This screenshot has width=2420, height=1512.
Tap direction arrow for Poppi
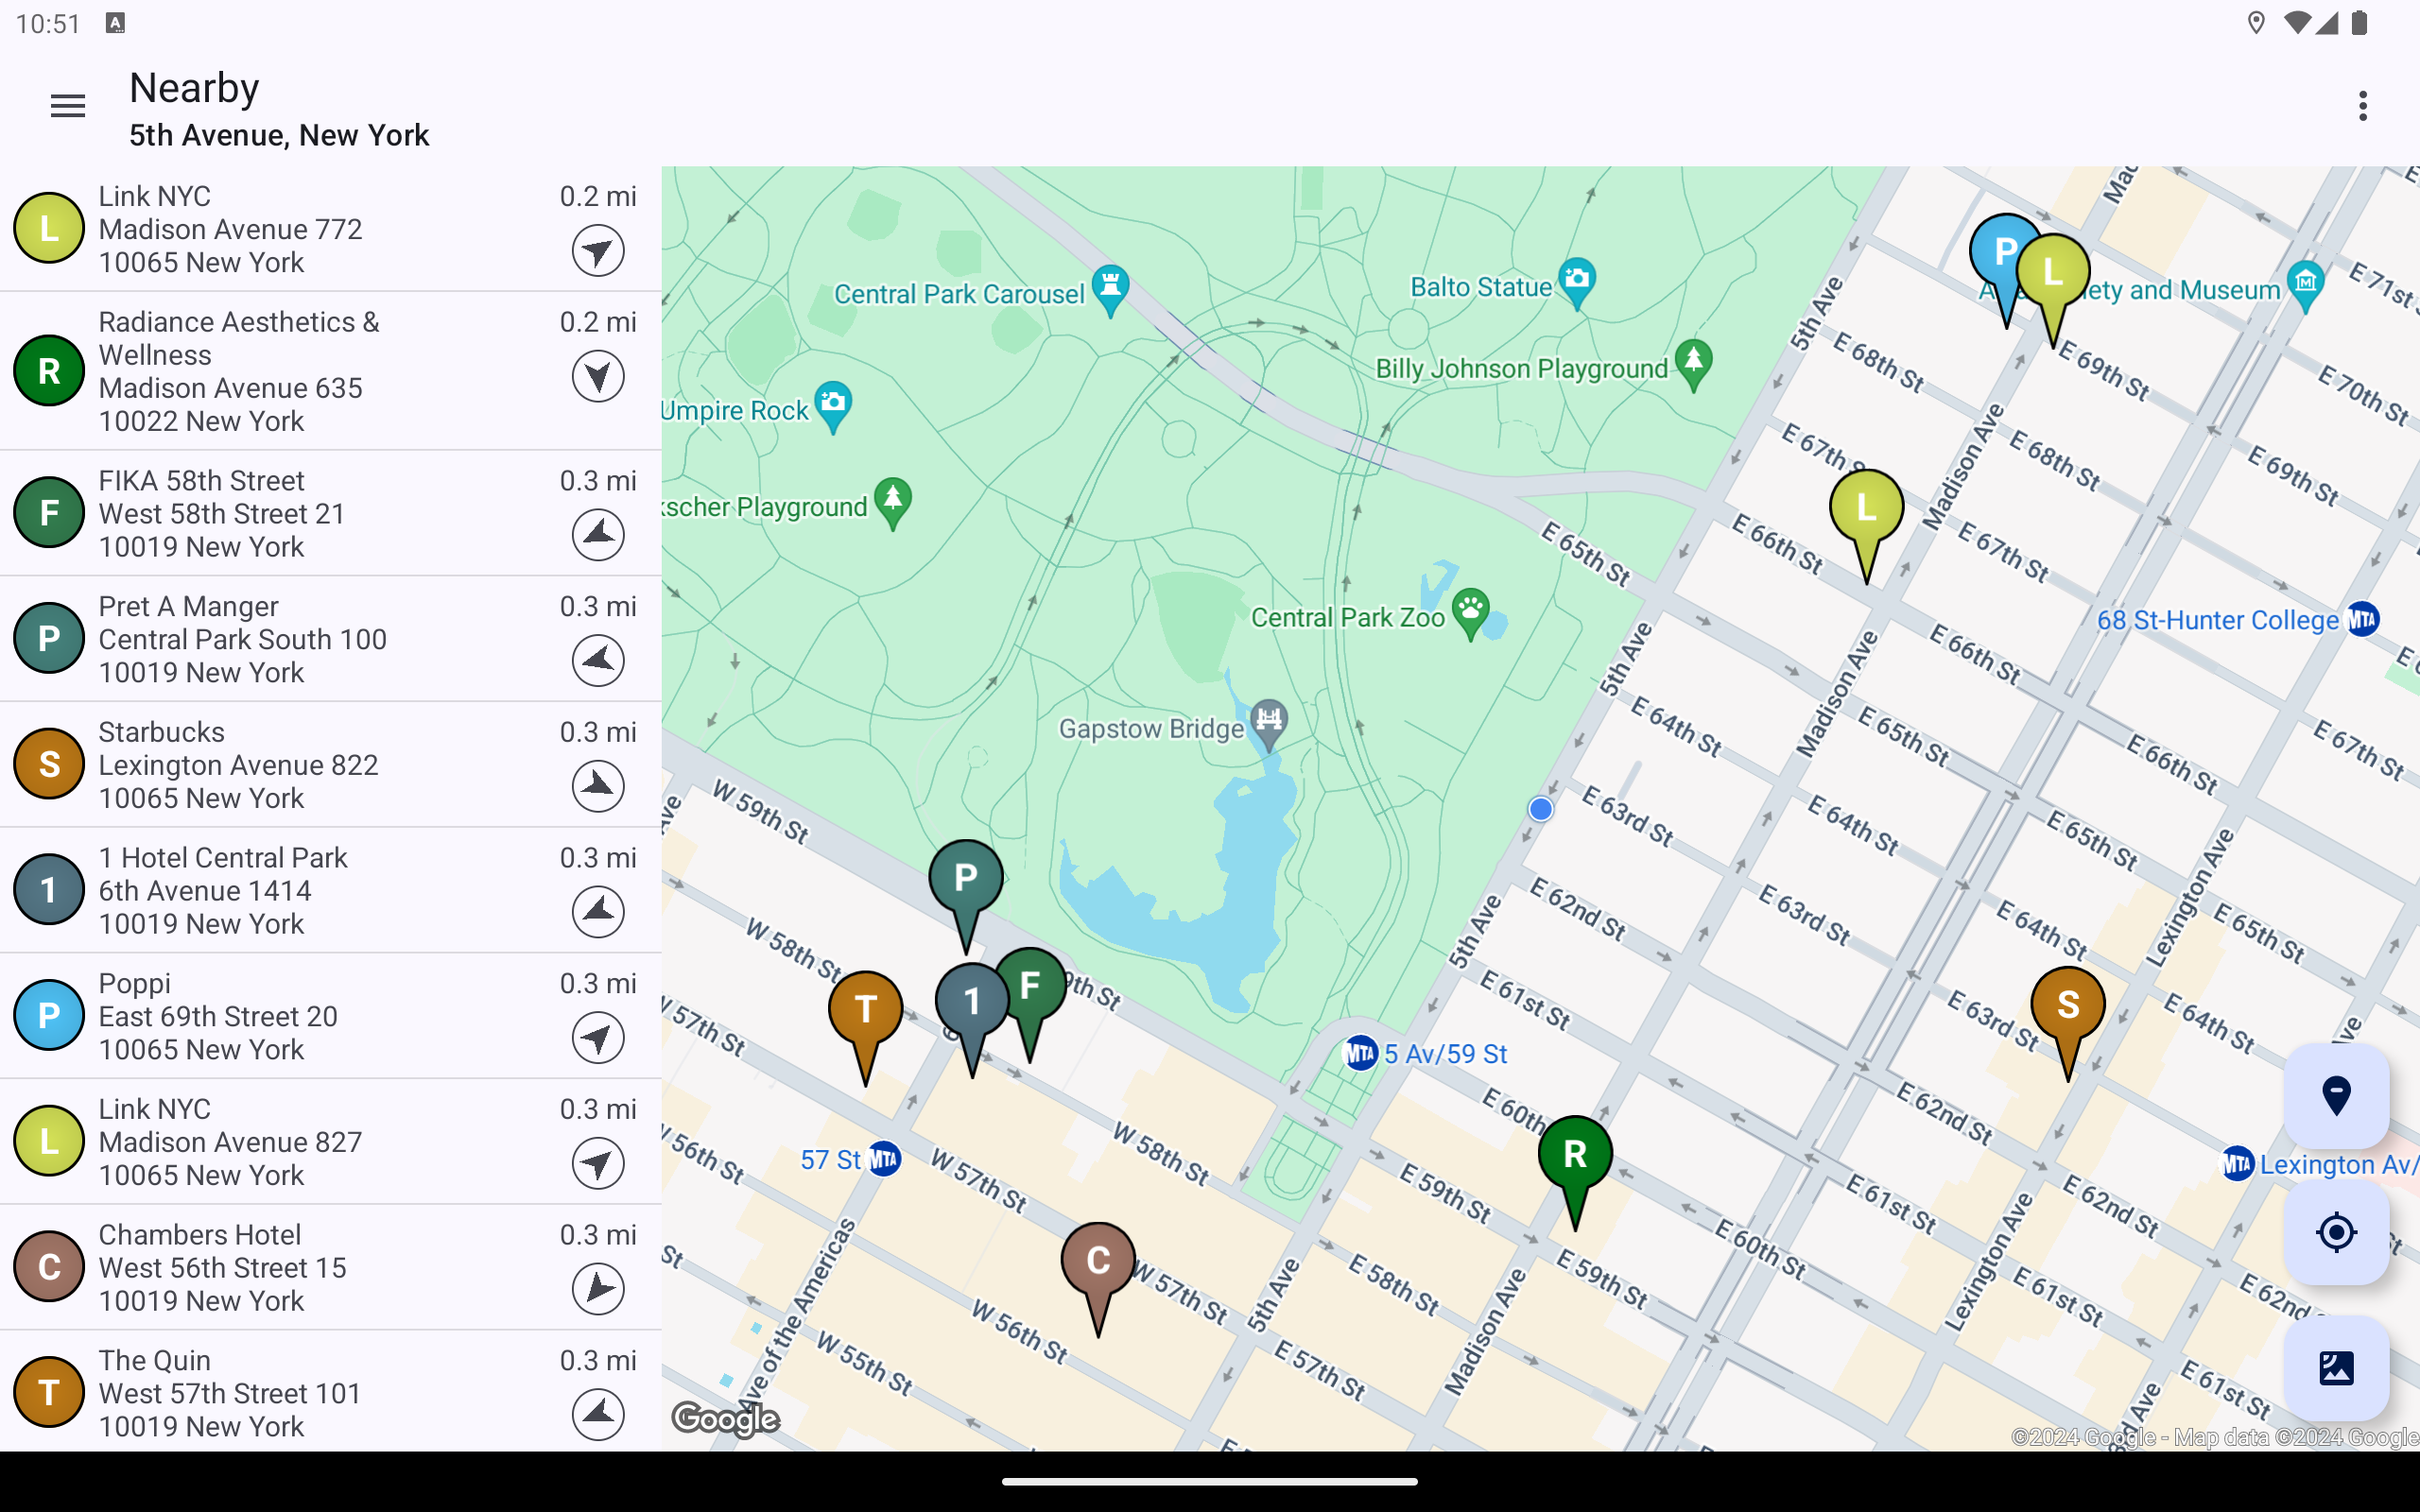click(x=598, y=1038)
